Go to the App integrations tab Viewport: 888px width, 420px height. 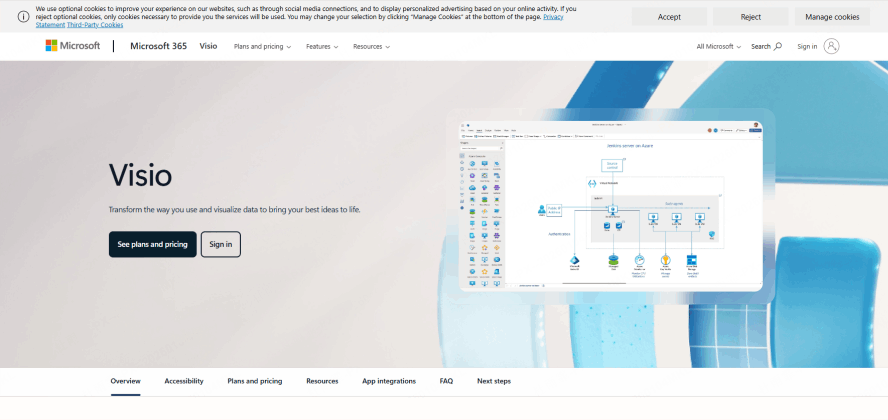[388, 381]
